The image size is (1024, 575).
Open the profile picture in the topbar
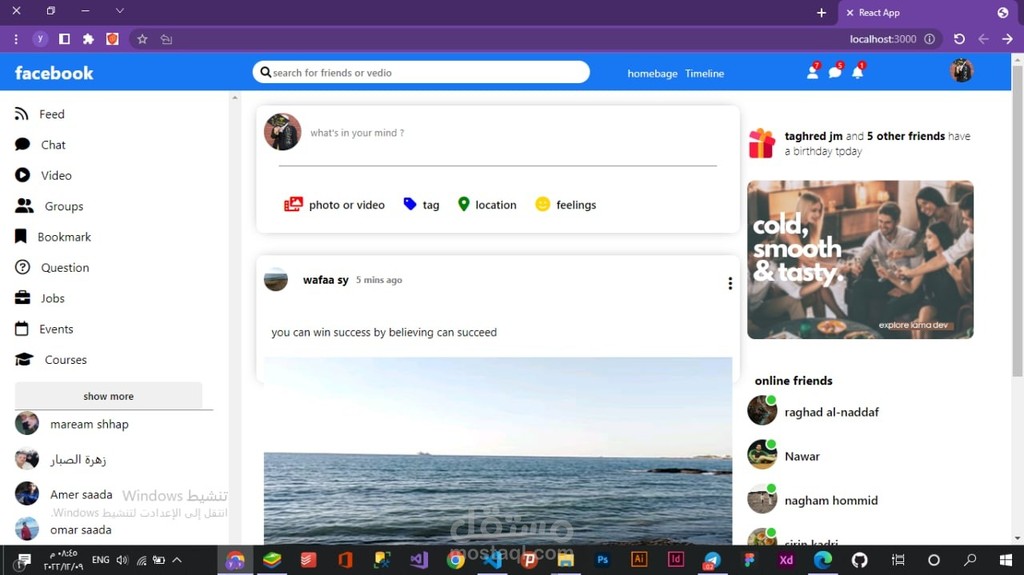[x=961, y=70]
